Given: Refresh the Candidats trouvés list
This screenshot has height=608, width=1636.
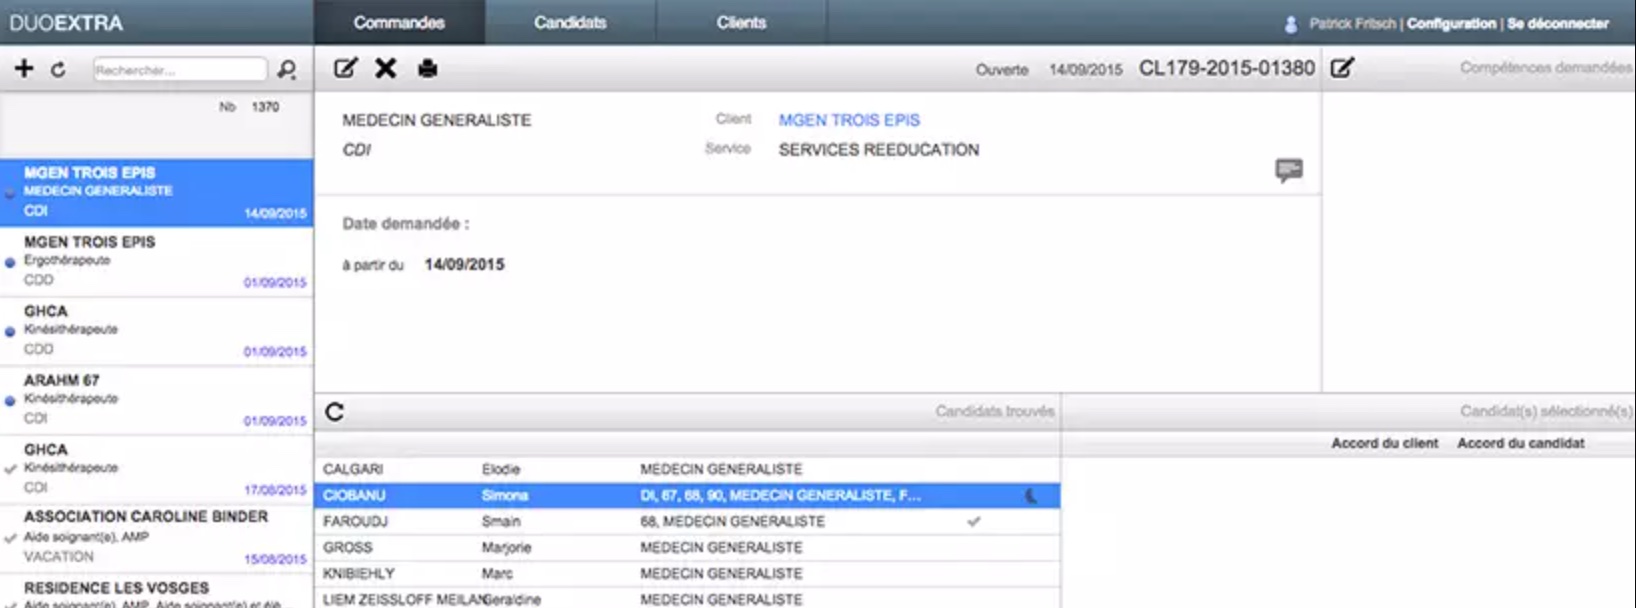Looking at the screenshot, I should [x=335, y=412].
